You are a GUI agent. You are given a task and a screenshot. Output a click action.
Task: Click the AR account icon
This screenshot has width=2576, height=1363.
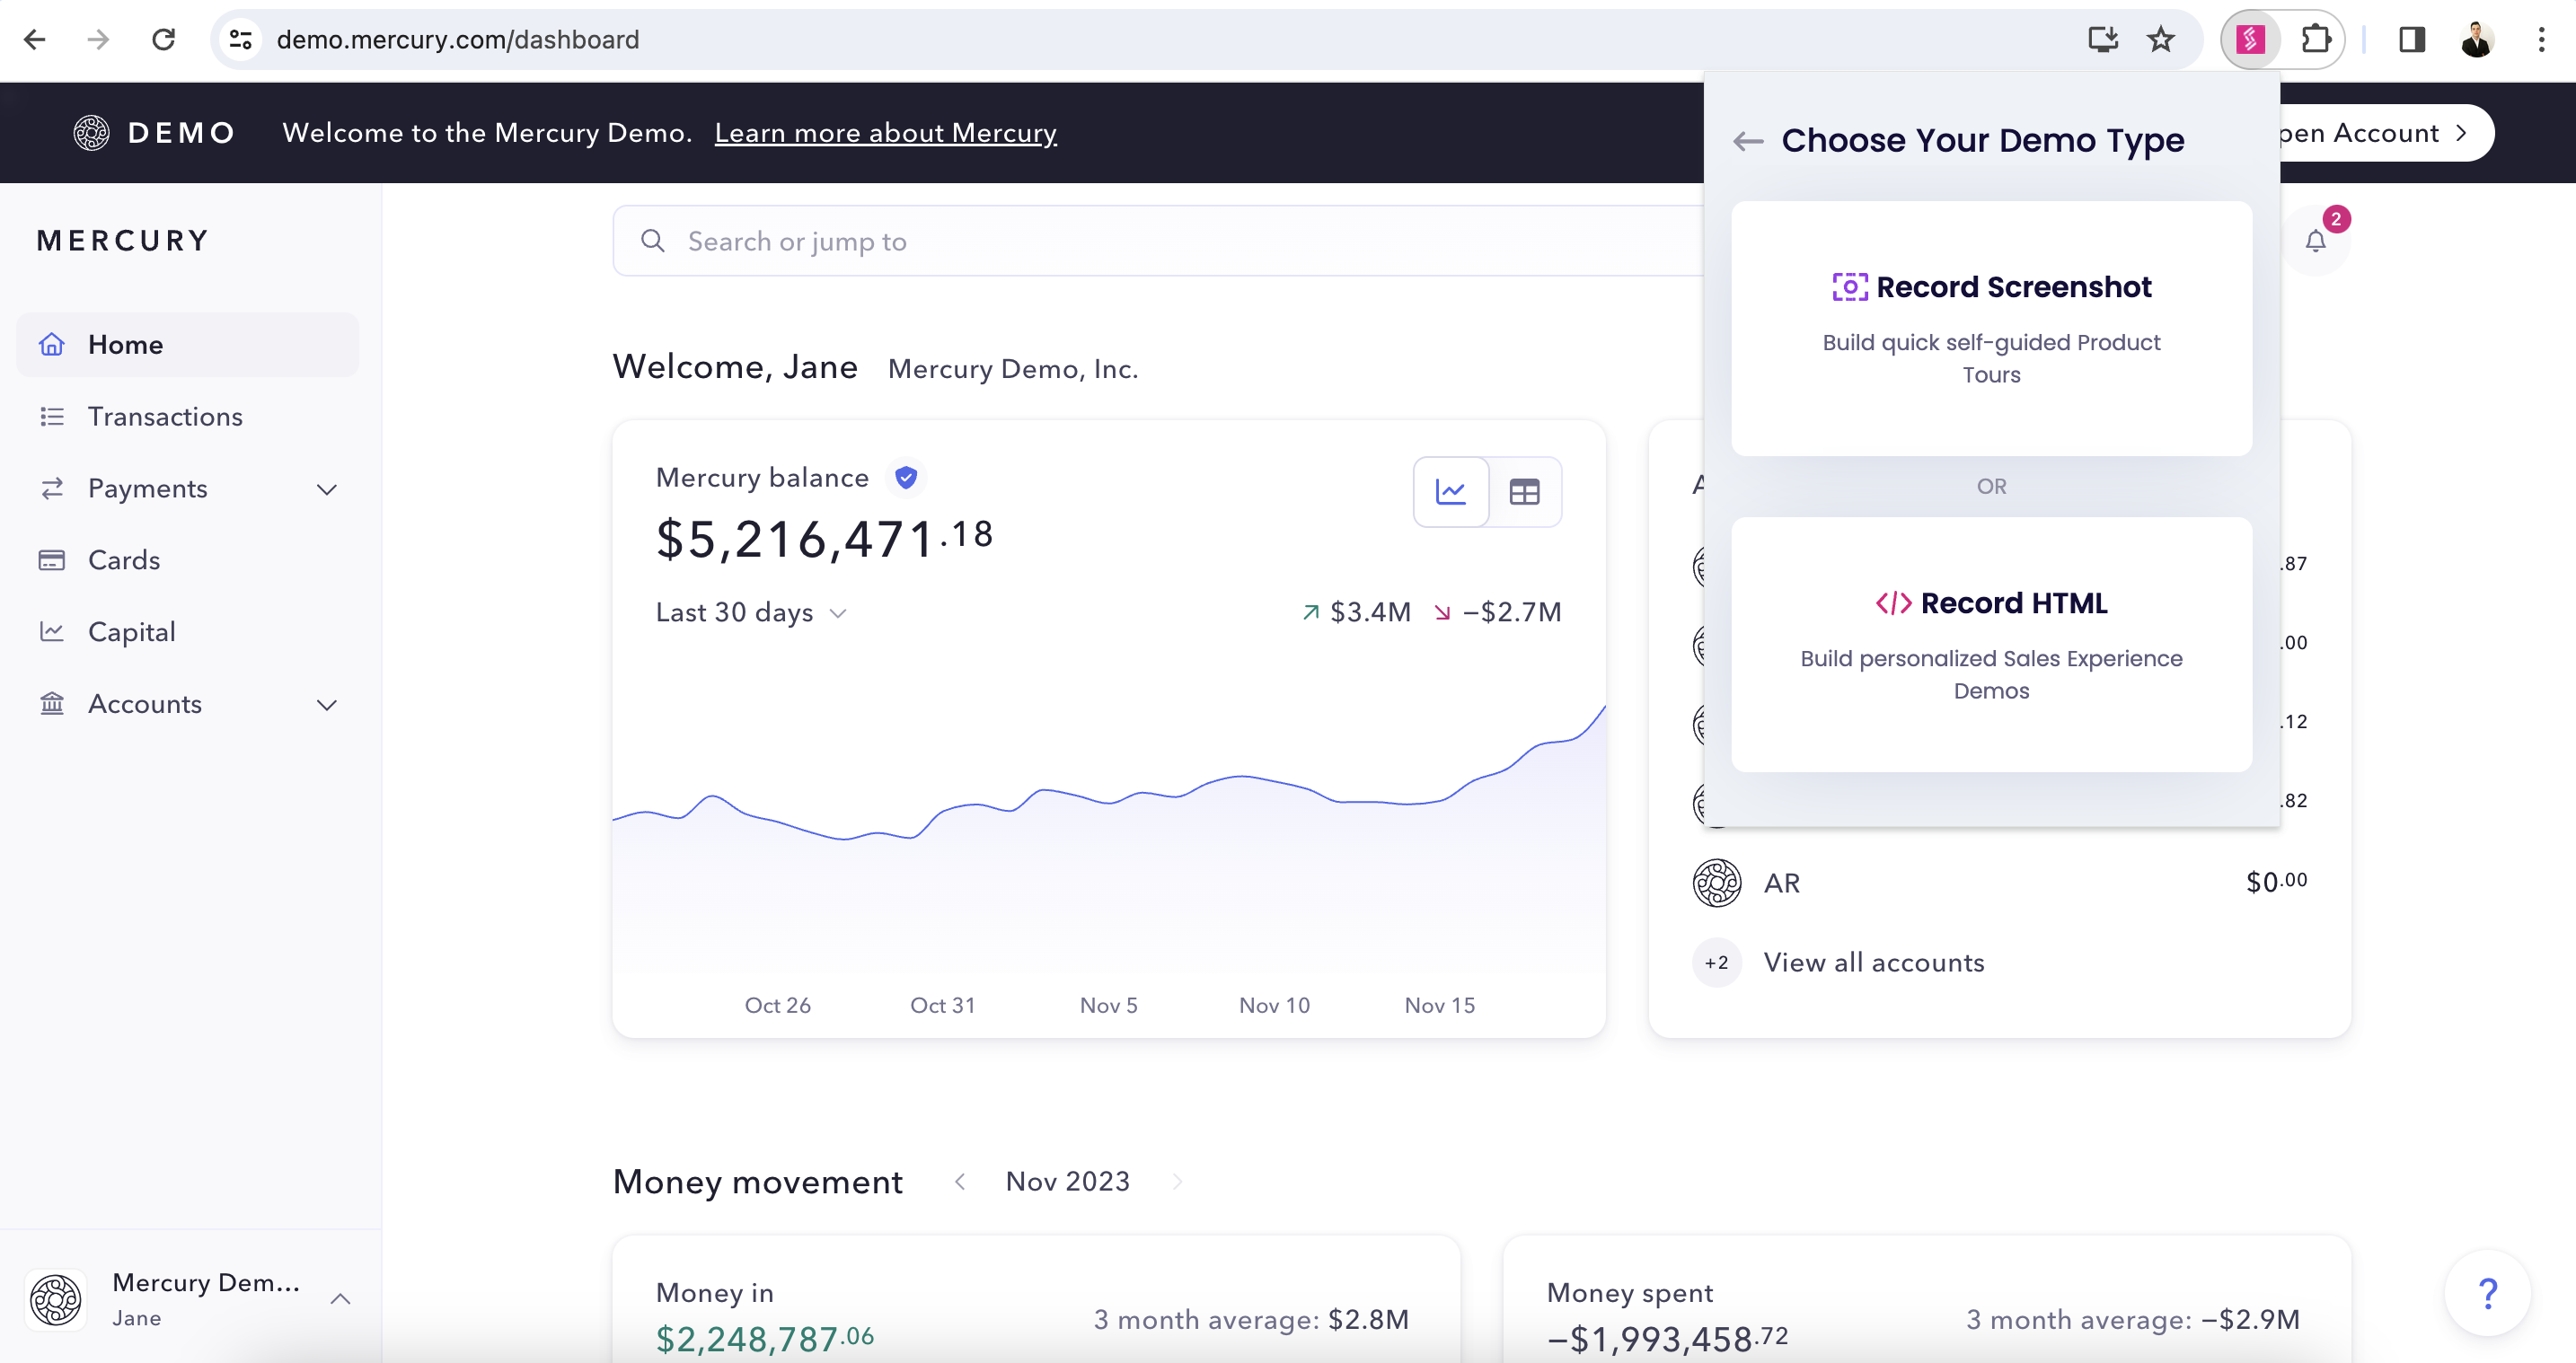pyautogui.click(x=1717, y=884)
